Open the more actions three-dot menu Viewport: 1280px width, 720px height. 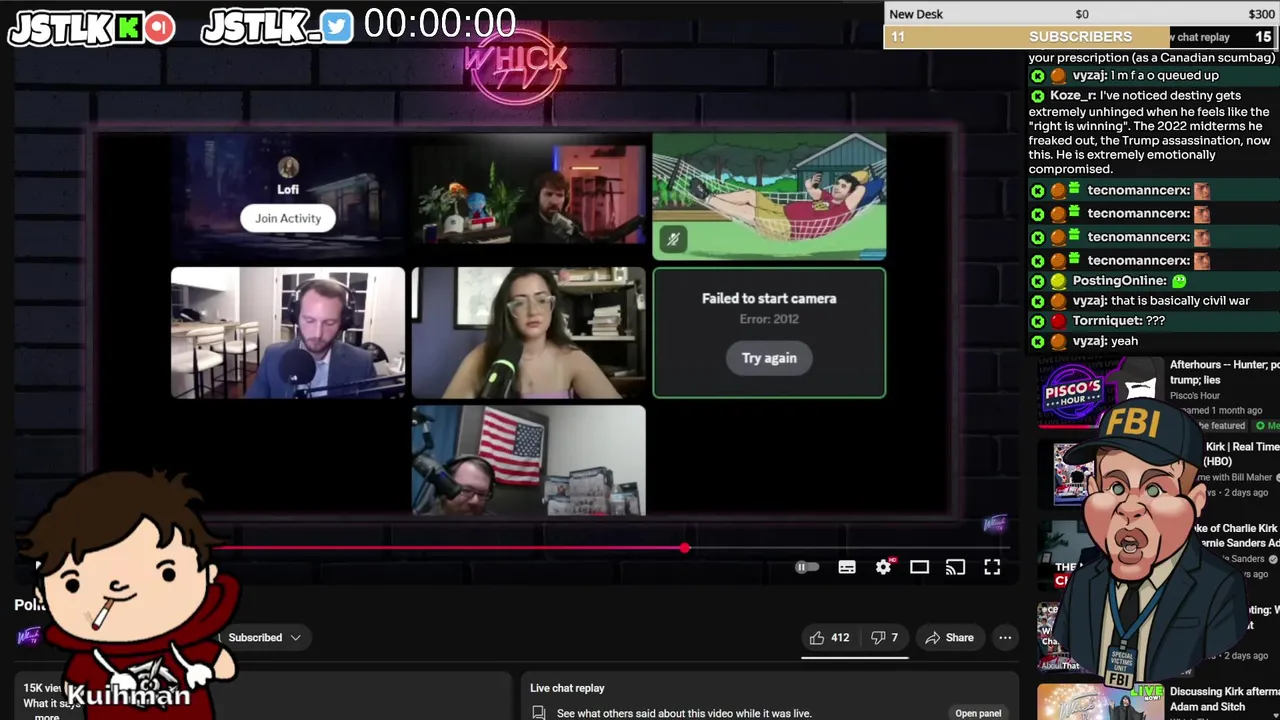[x=1005, y=638]
